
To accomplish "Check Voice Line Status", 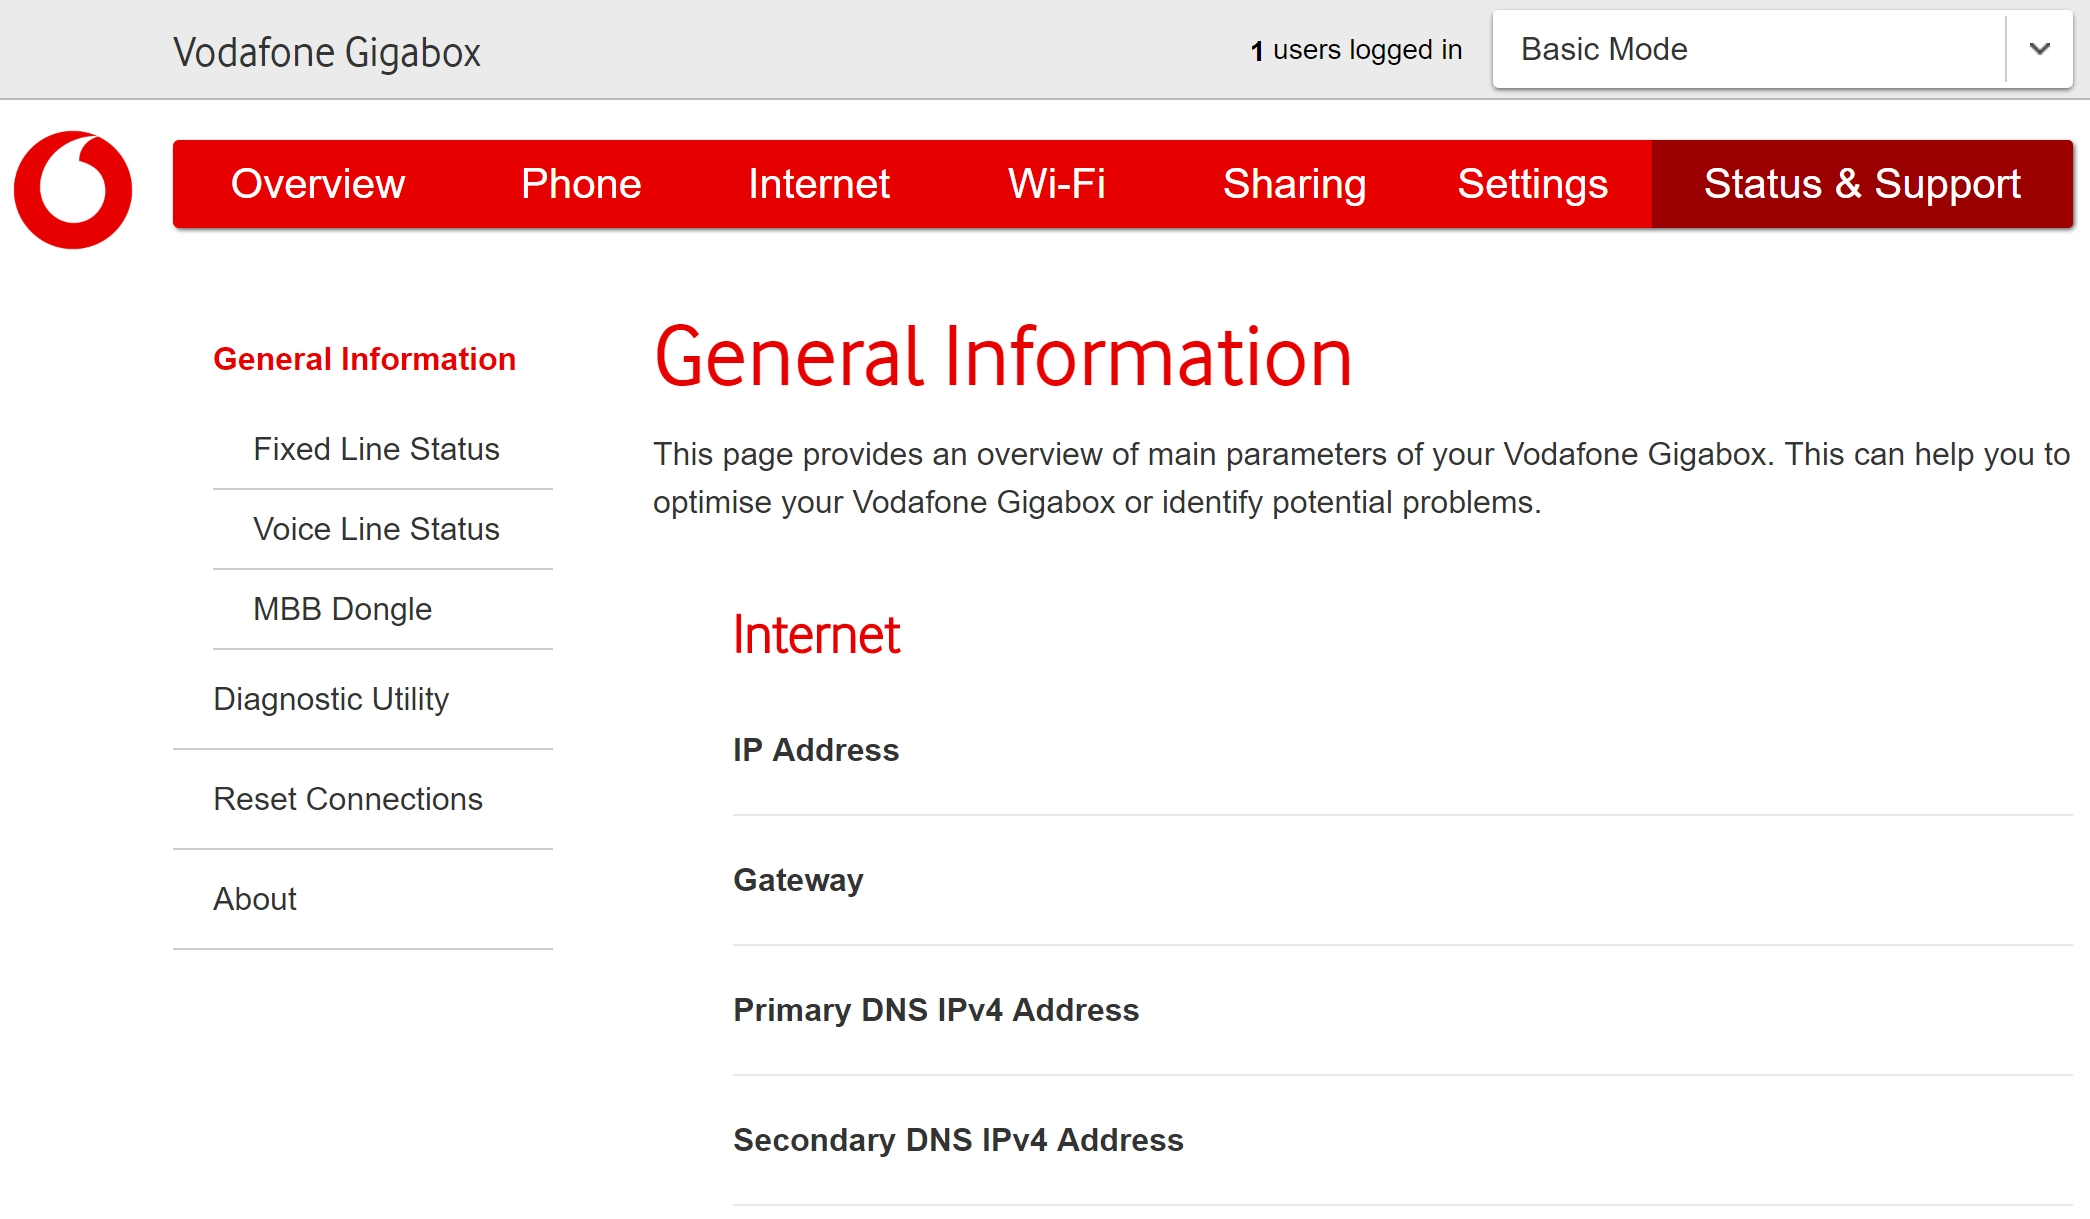I will 376,530.
